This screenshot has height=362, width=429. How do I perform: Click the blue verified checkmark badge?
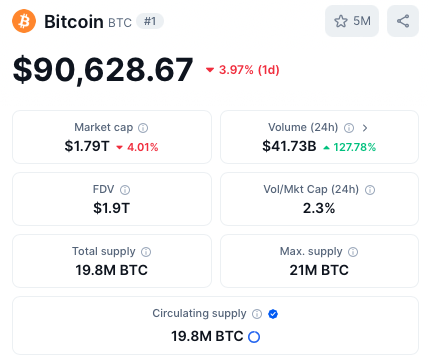[273, 314]
